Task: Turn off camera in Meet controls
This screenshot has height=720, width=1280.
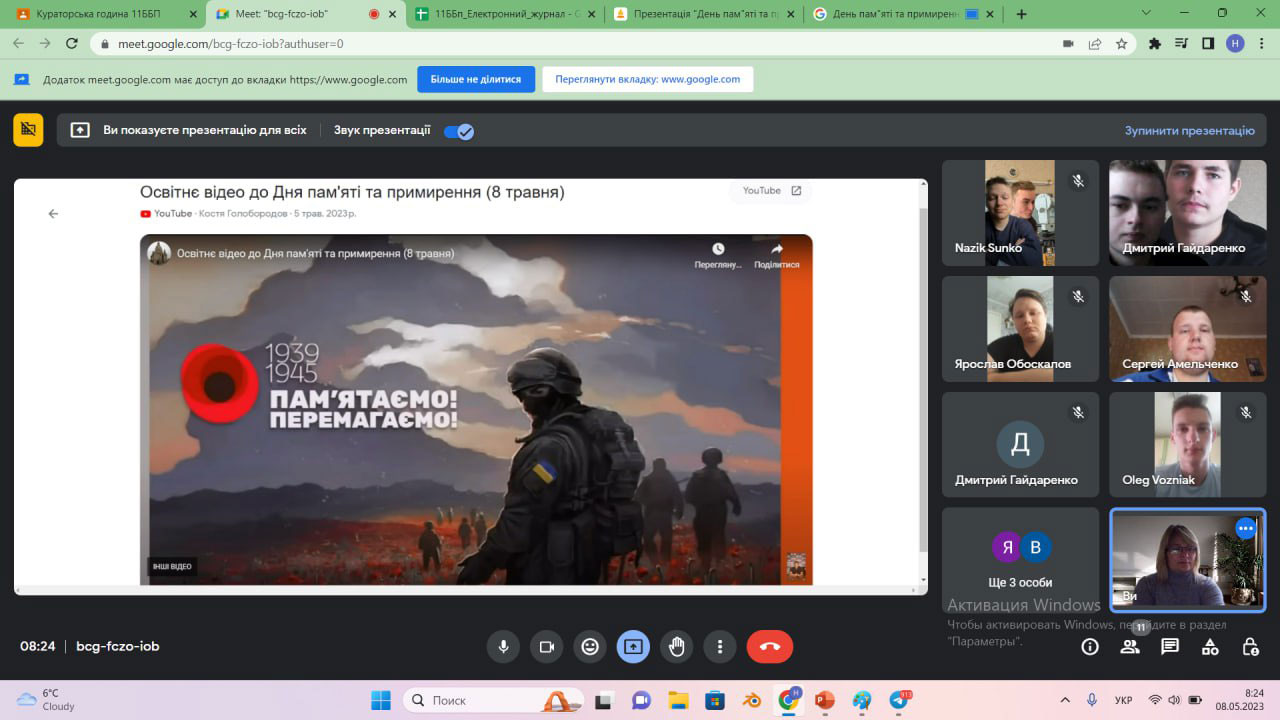Action: click(x=546, y=647)
